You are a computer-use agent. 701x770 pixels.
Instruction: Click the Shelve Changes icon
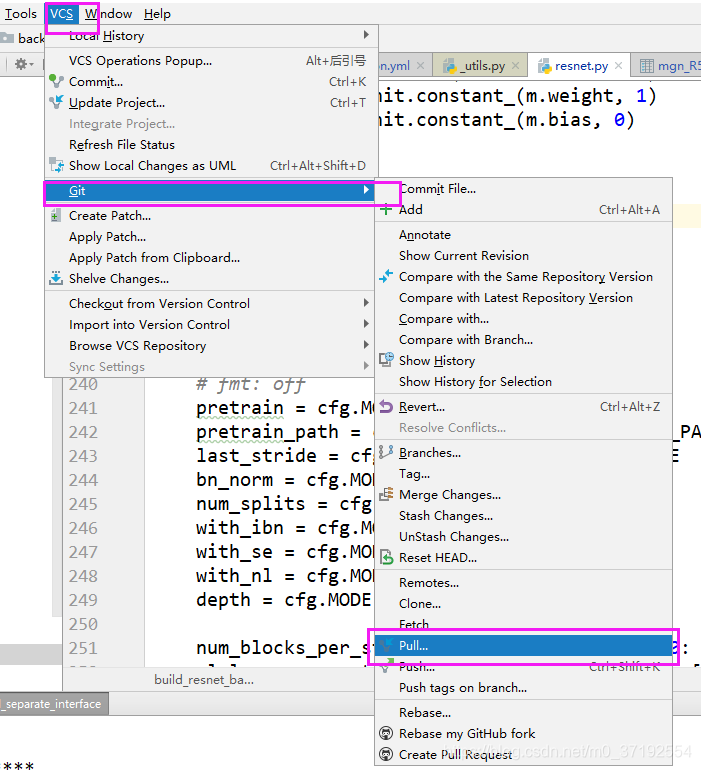pyautogui.click(x=56, y=278)
